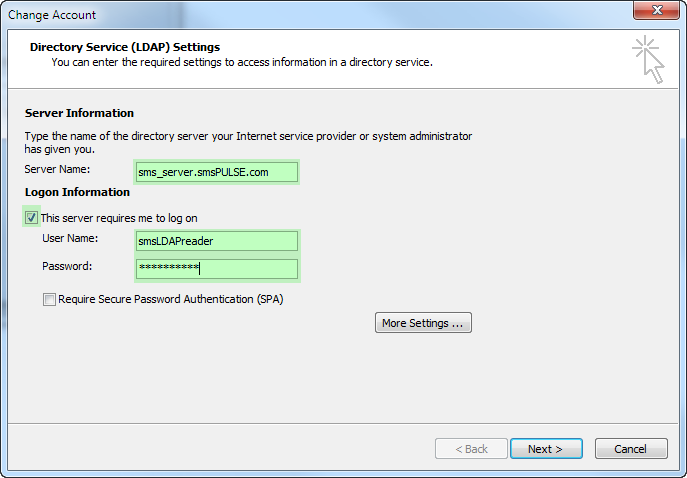The image size is (687, 478).
Task: Uncheck This server requires me to log on
Action: [x=31, y=217]
